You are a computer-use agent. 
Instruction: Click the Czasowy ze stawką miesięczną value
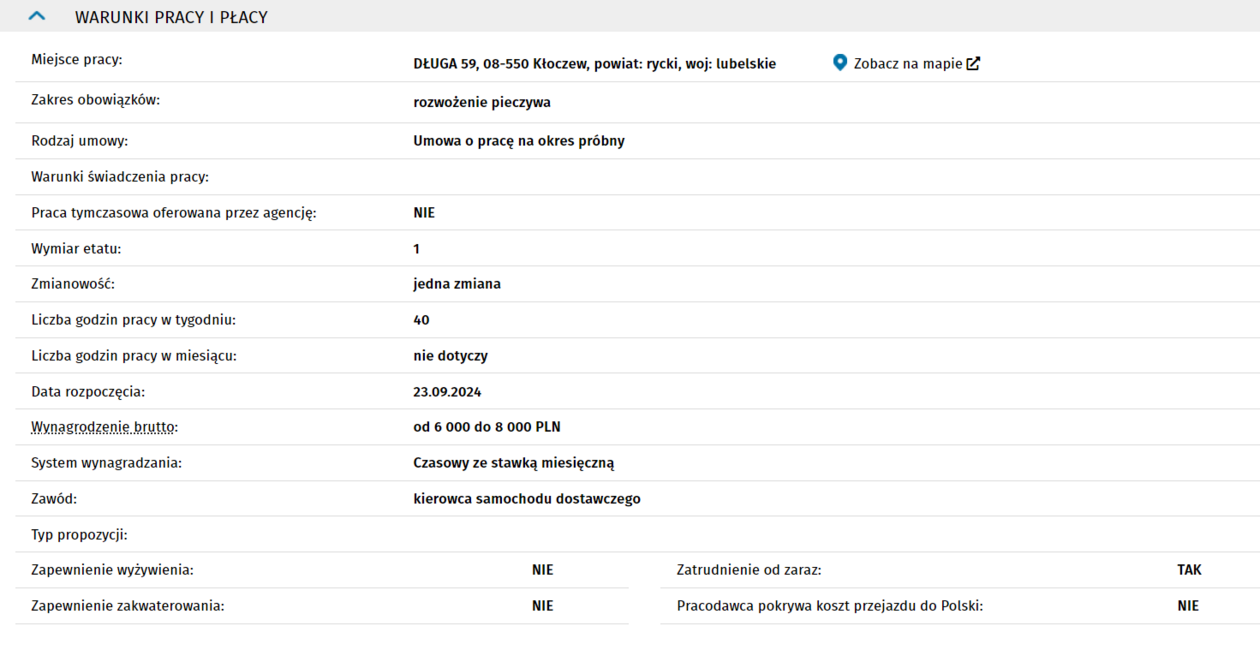(513, 463)
